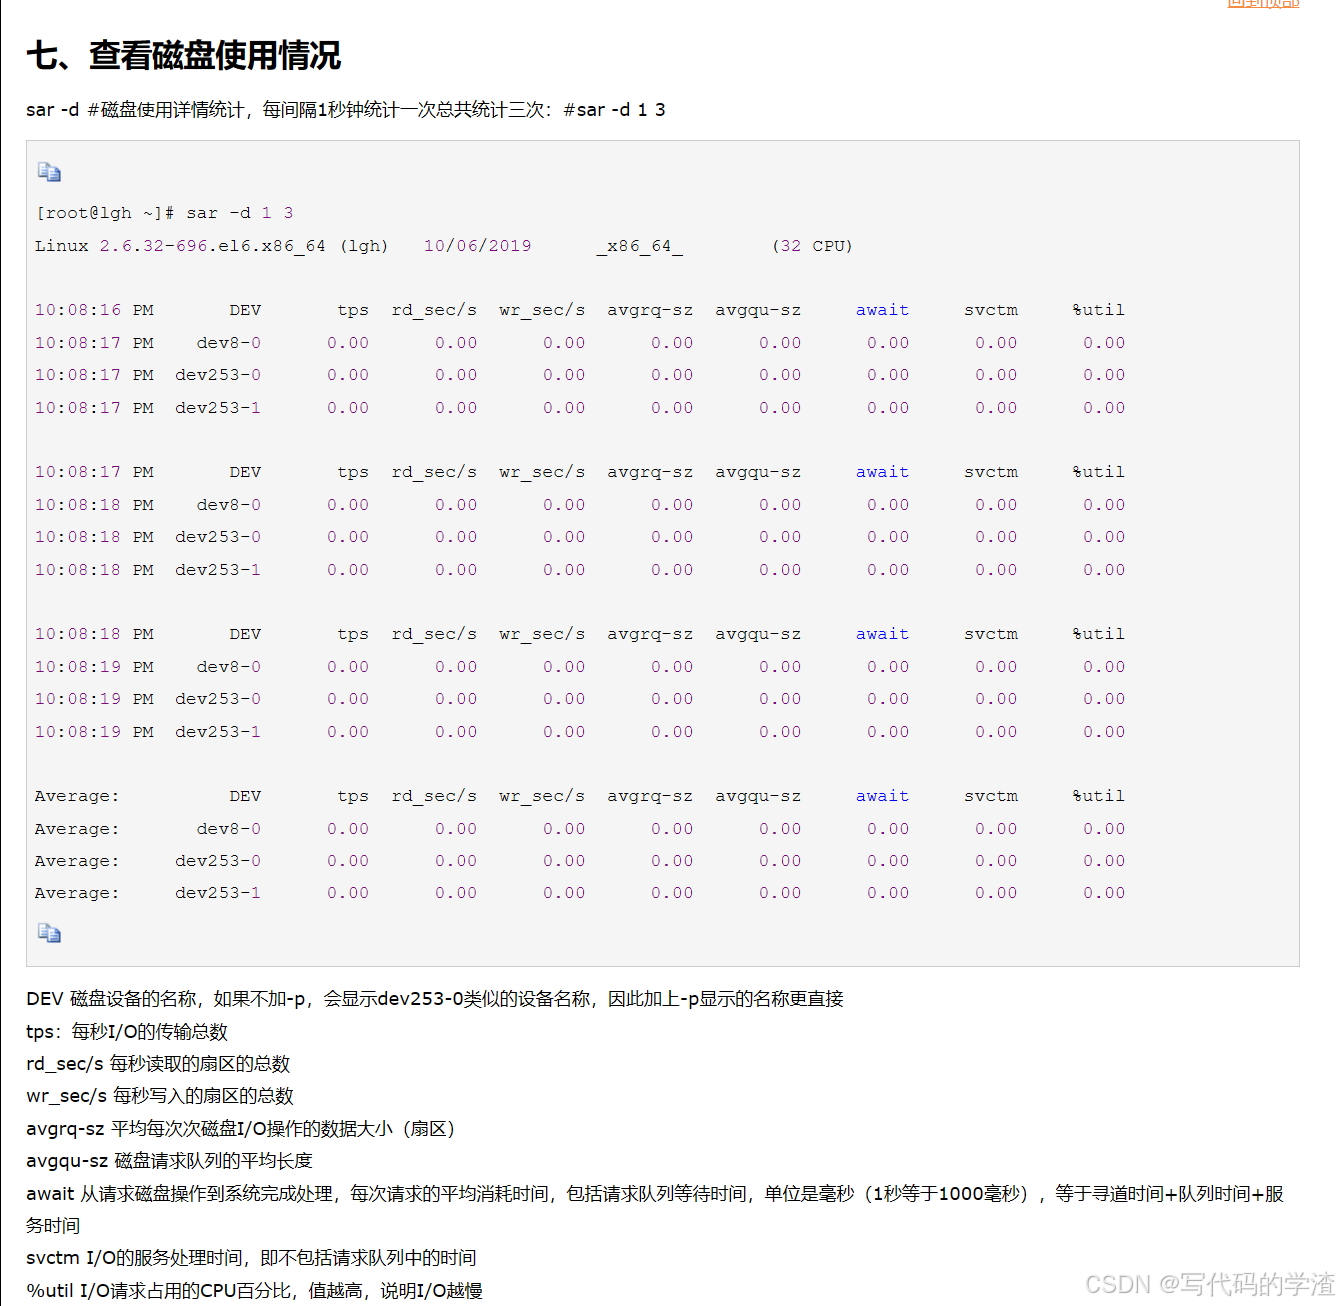This screenshot has width=1339, height=1306.
Task: Click the copy-code icon above the sar command
Action: [x=49, y=172]
